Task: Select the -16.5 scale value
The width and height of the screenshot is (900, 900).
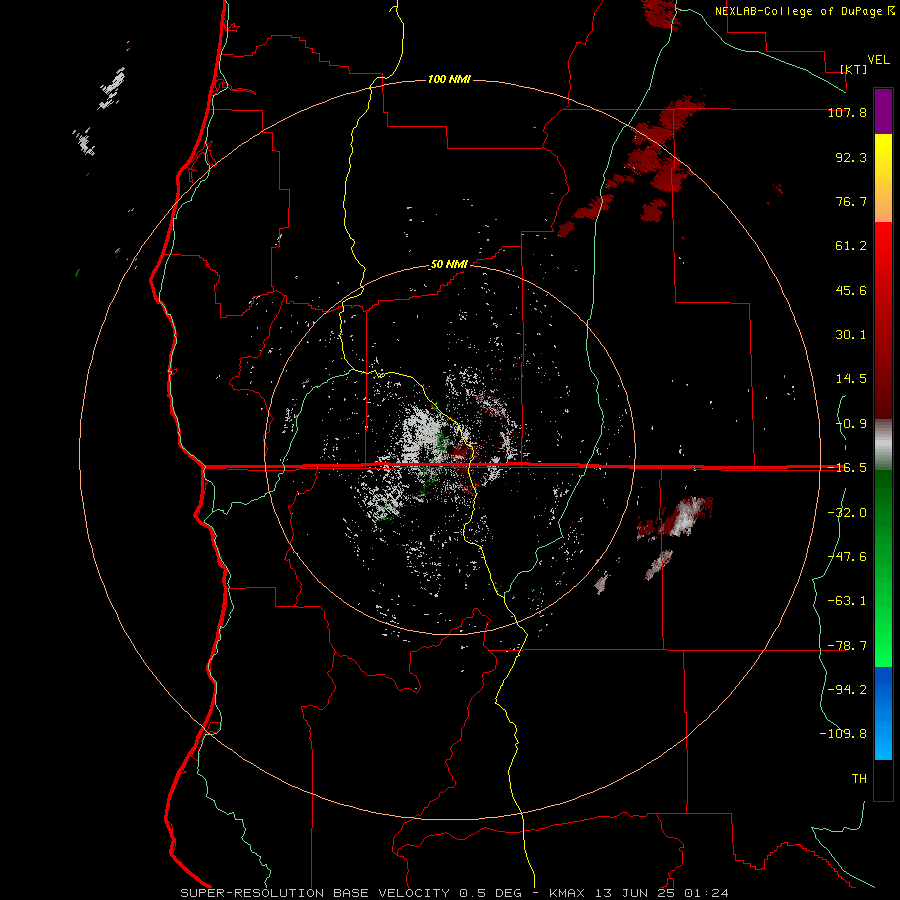Action: click(847, 468)
